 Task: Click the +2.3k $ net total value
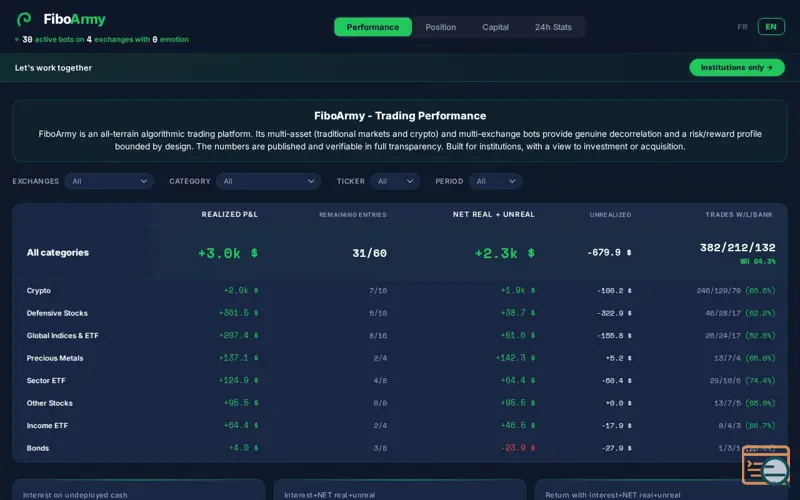505,253
